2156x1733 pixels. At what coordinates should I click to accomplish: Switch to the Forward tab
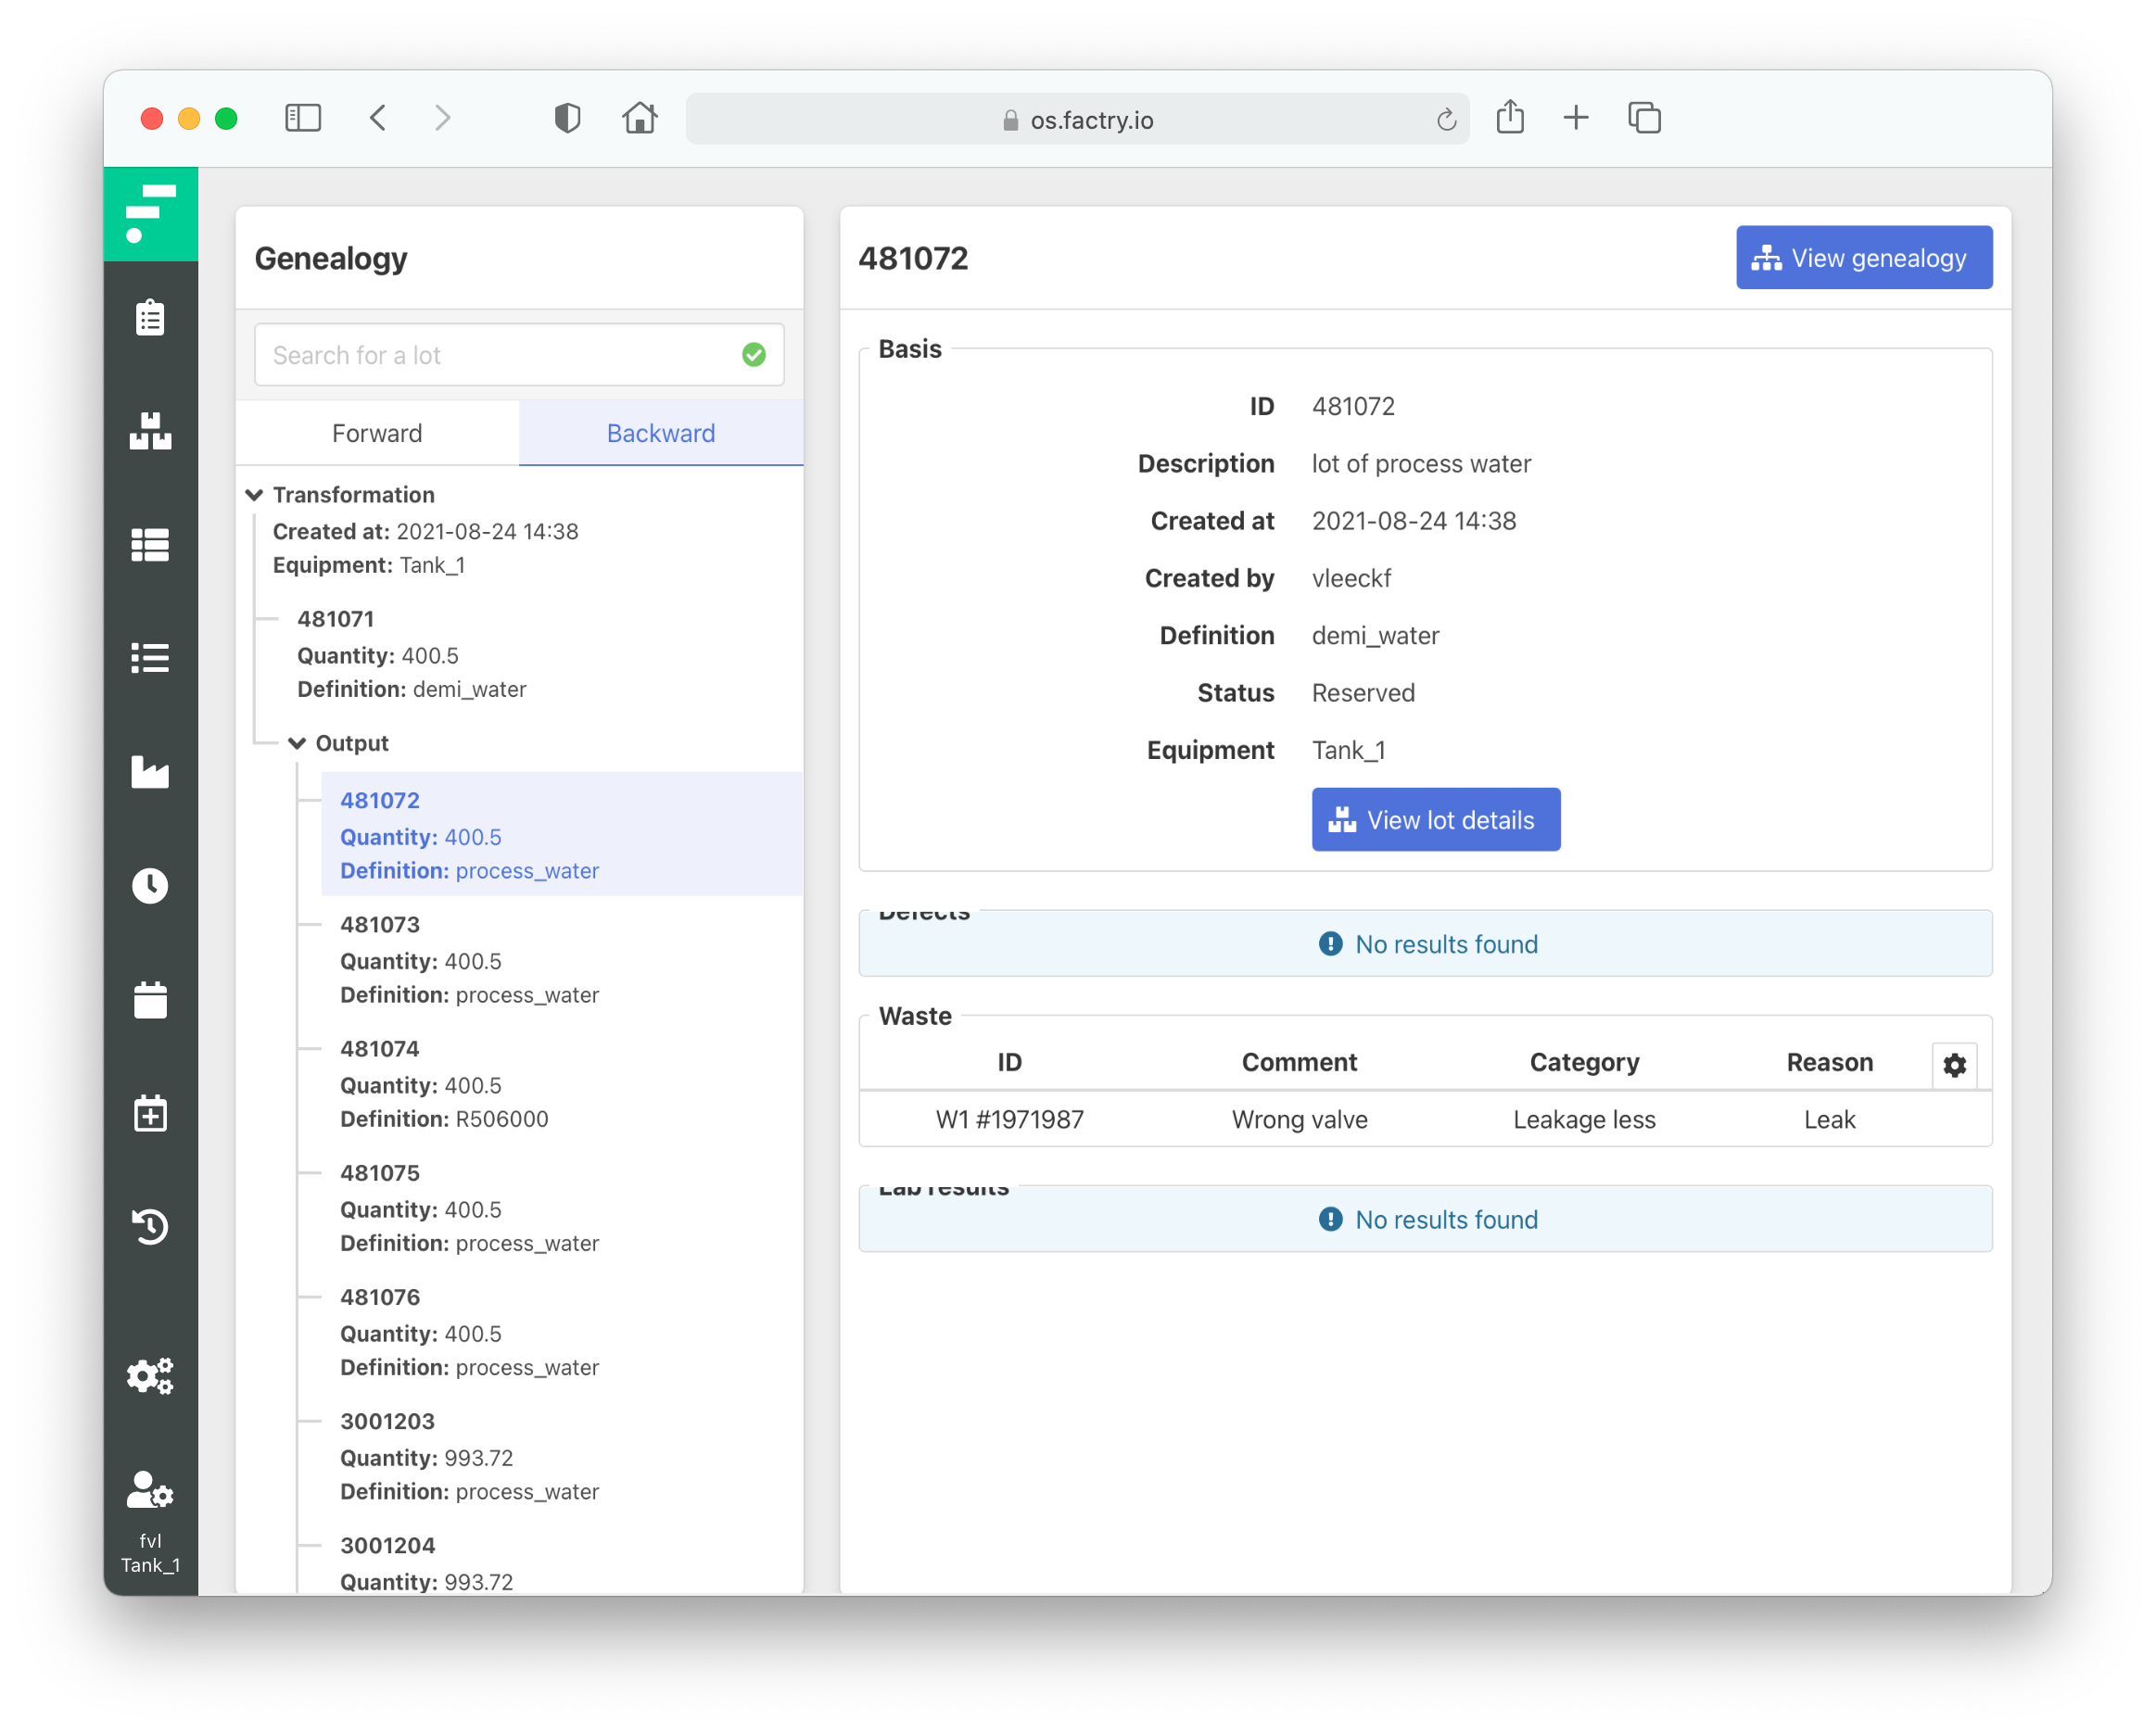tap(377, 433)
